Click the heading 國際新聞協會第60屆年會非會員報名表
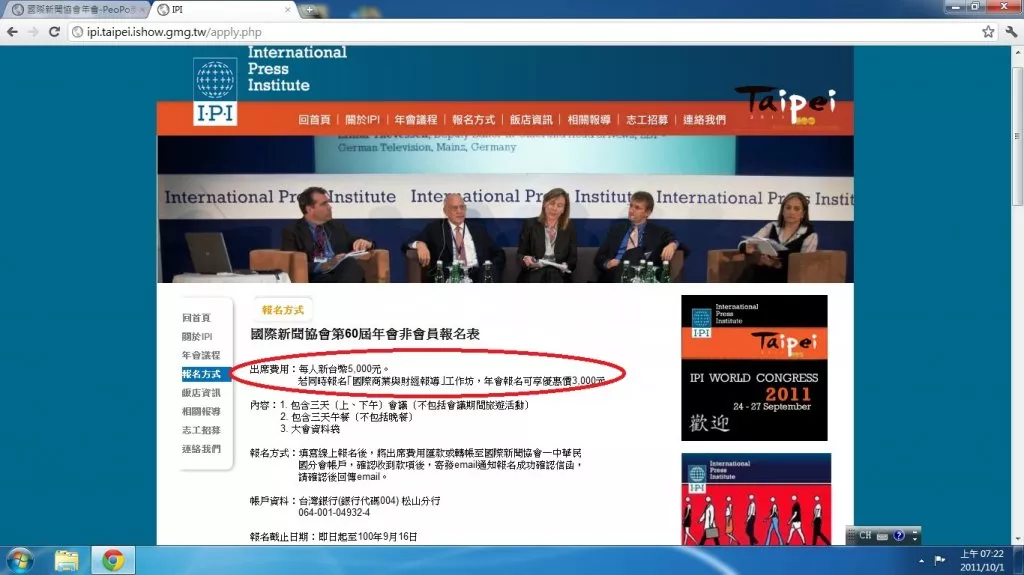 click(x=365, y=334)
